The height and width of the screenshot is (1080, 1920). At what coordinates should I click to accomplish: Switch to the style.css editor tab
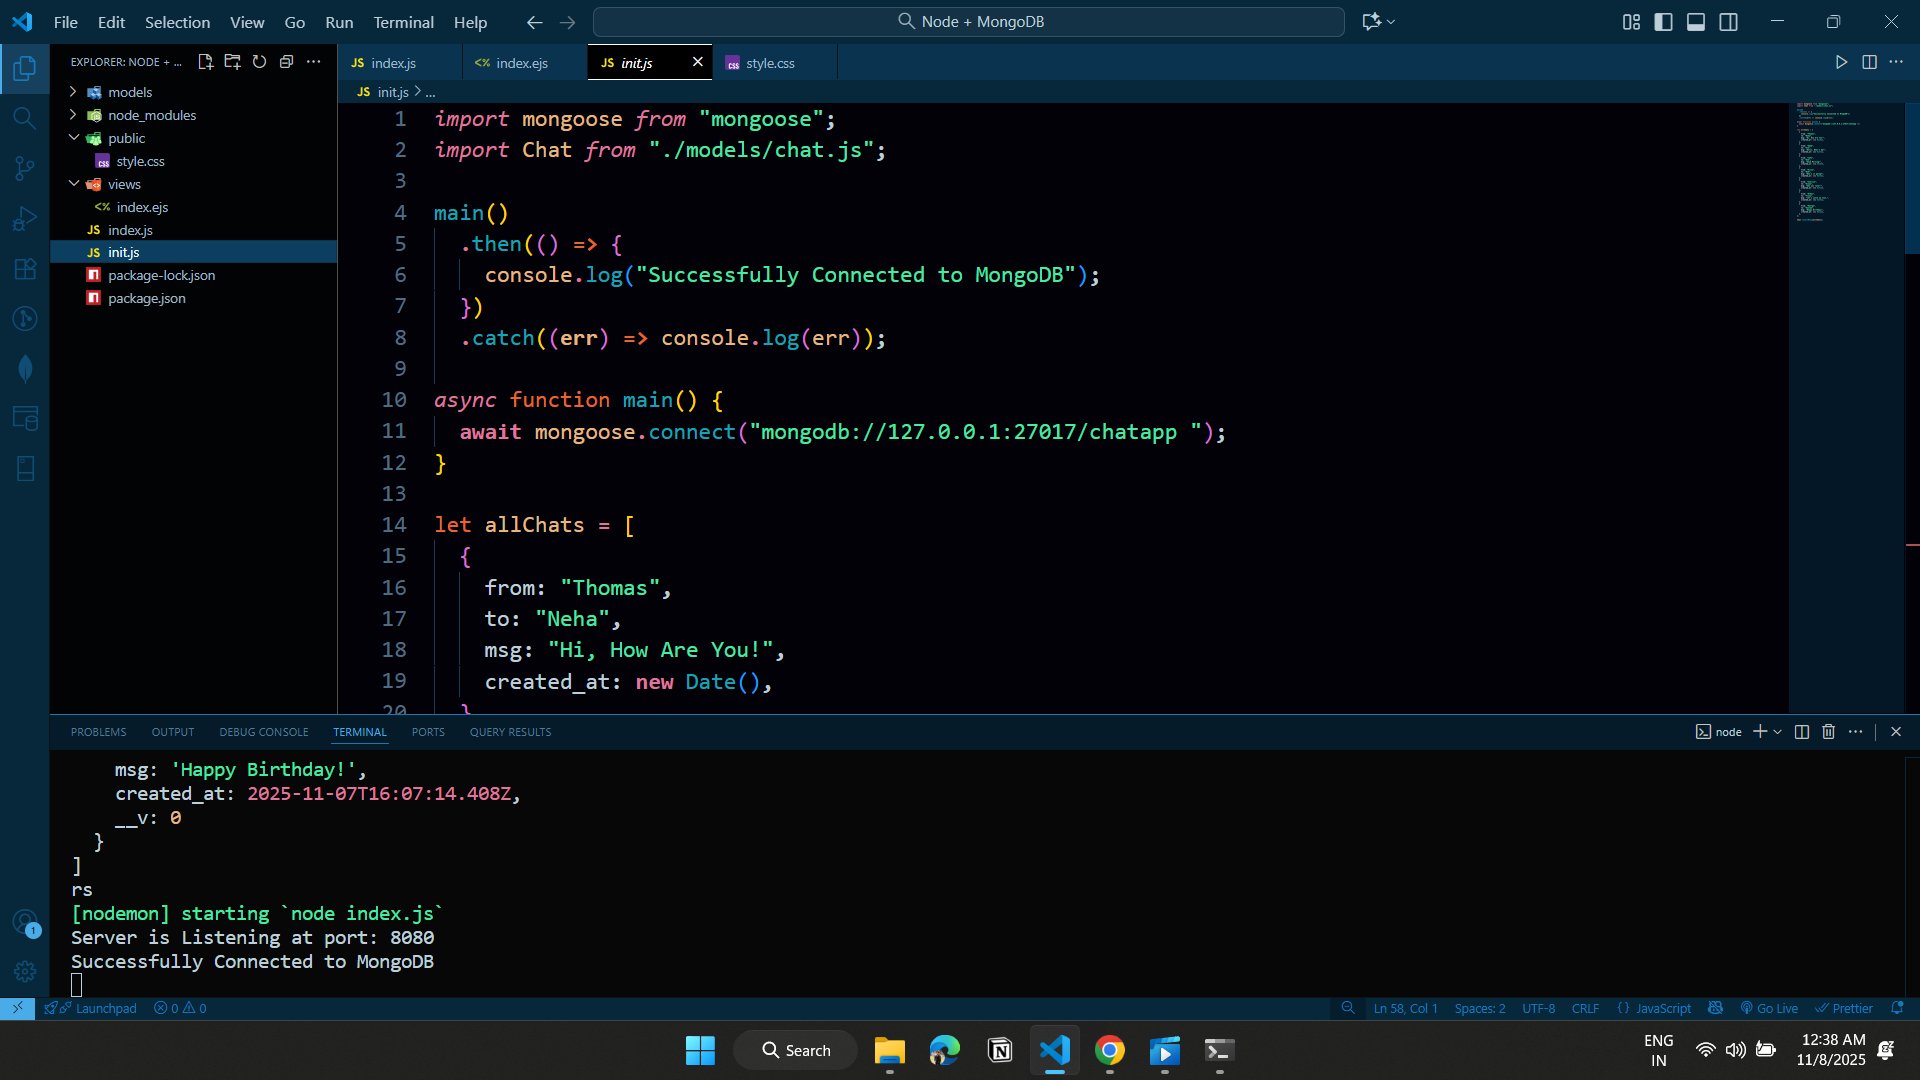pyautogui.click(x=769, y=63)
